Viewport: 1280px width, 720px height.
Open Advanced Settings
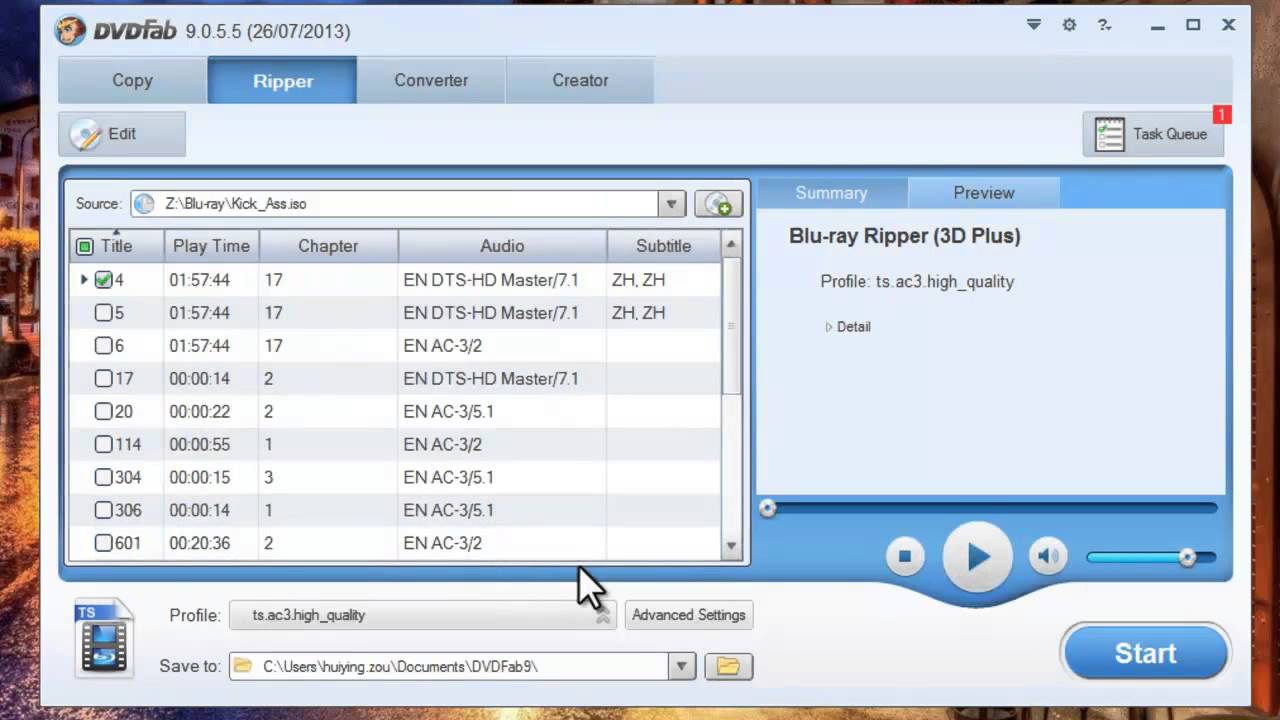688,615
